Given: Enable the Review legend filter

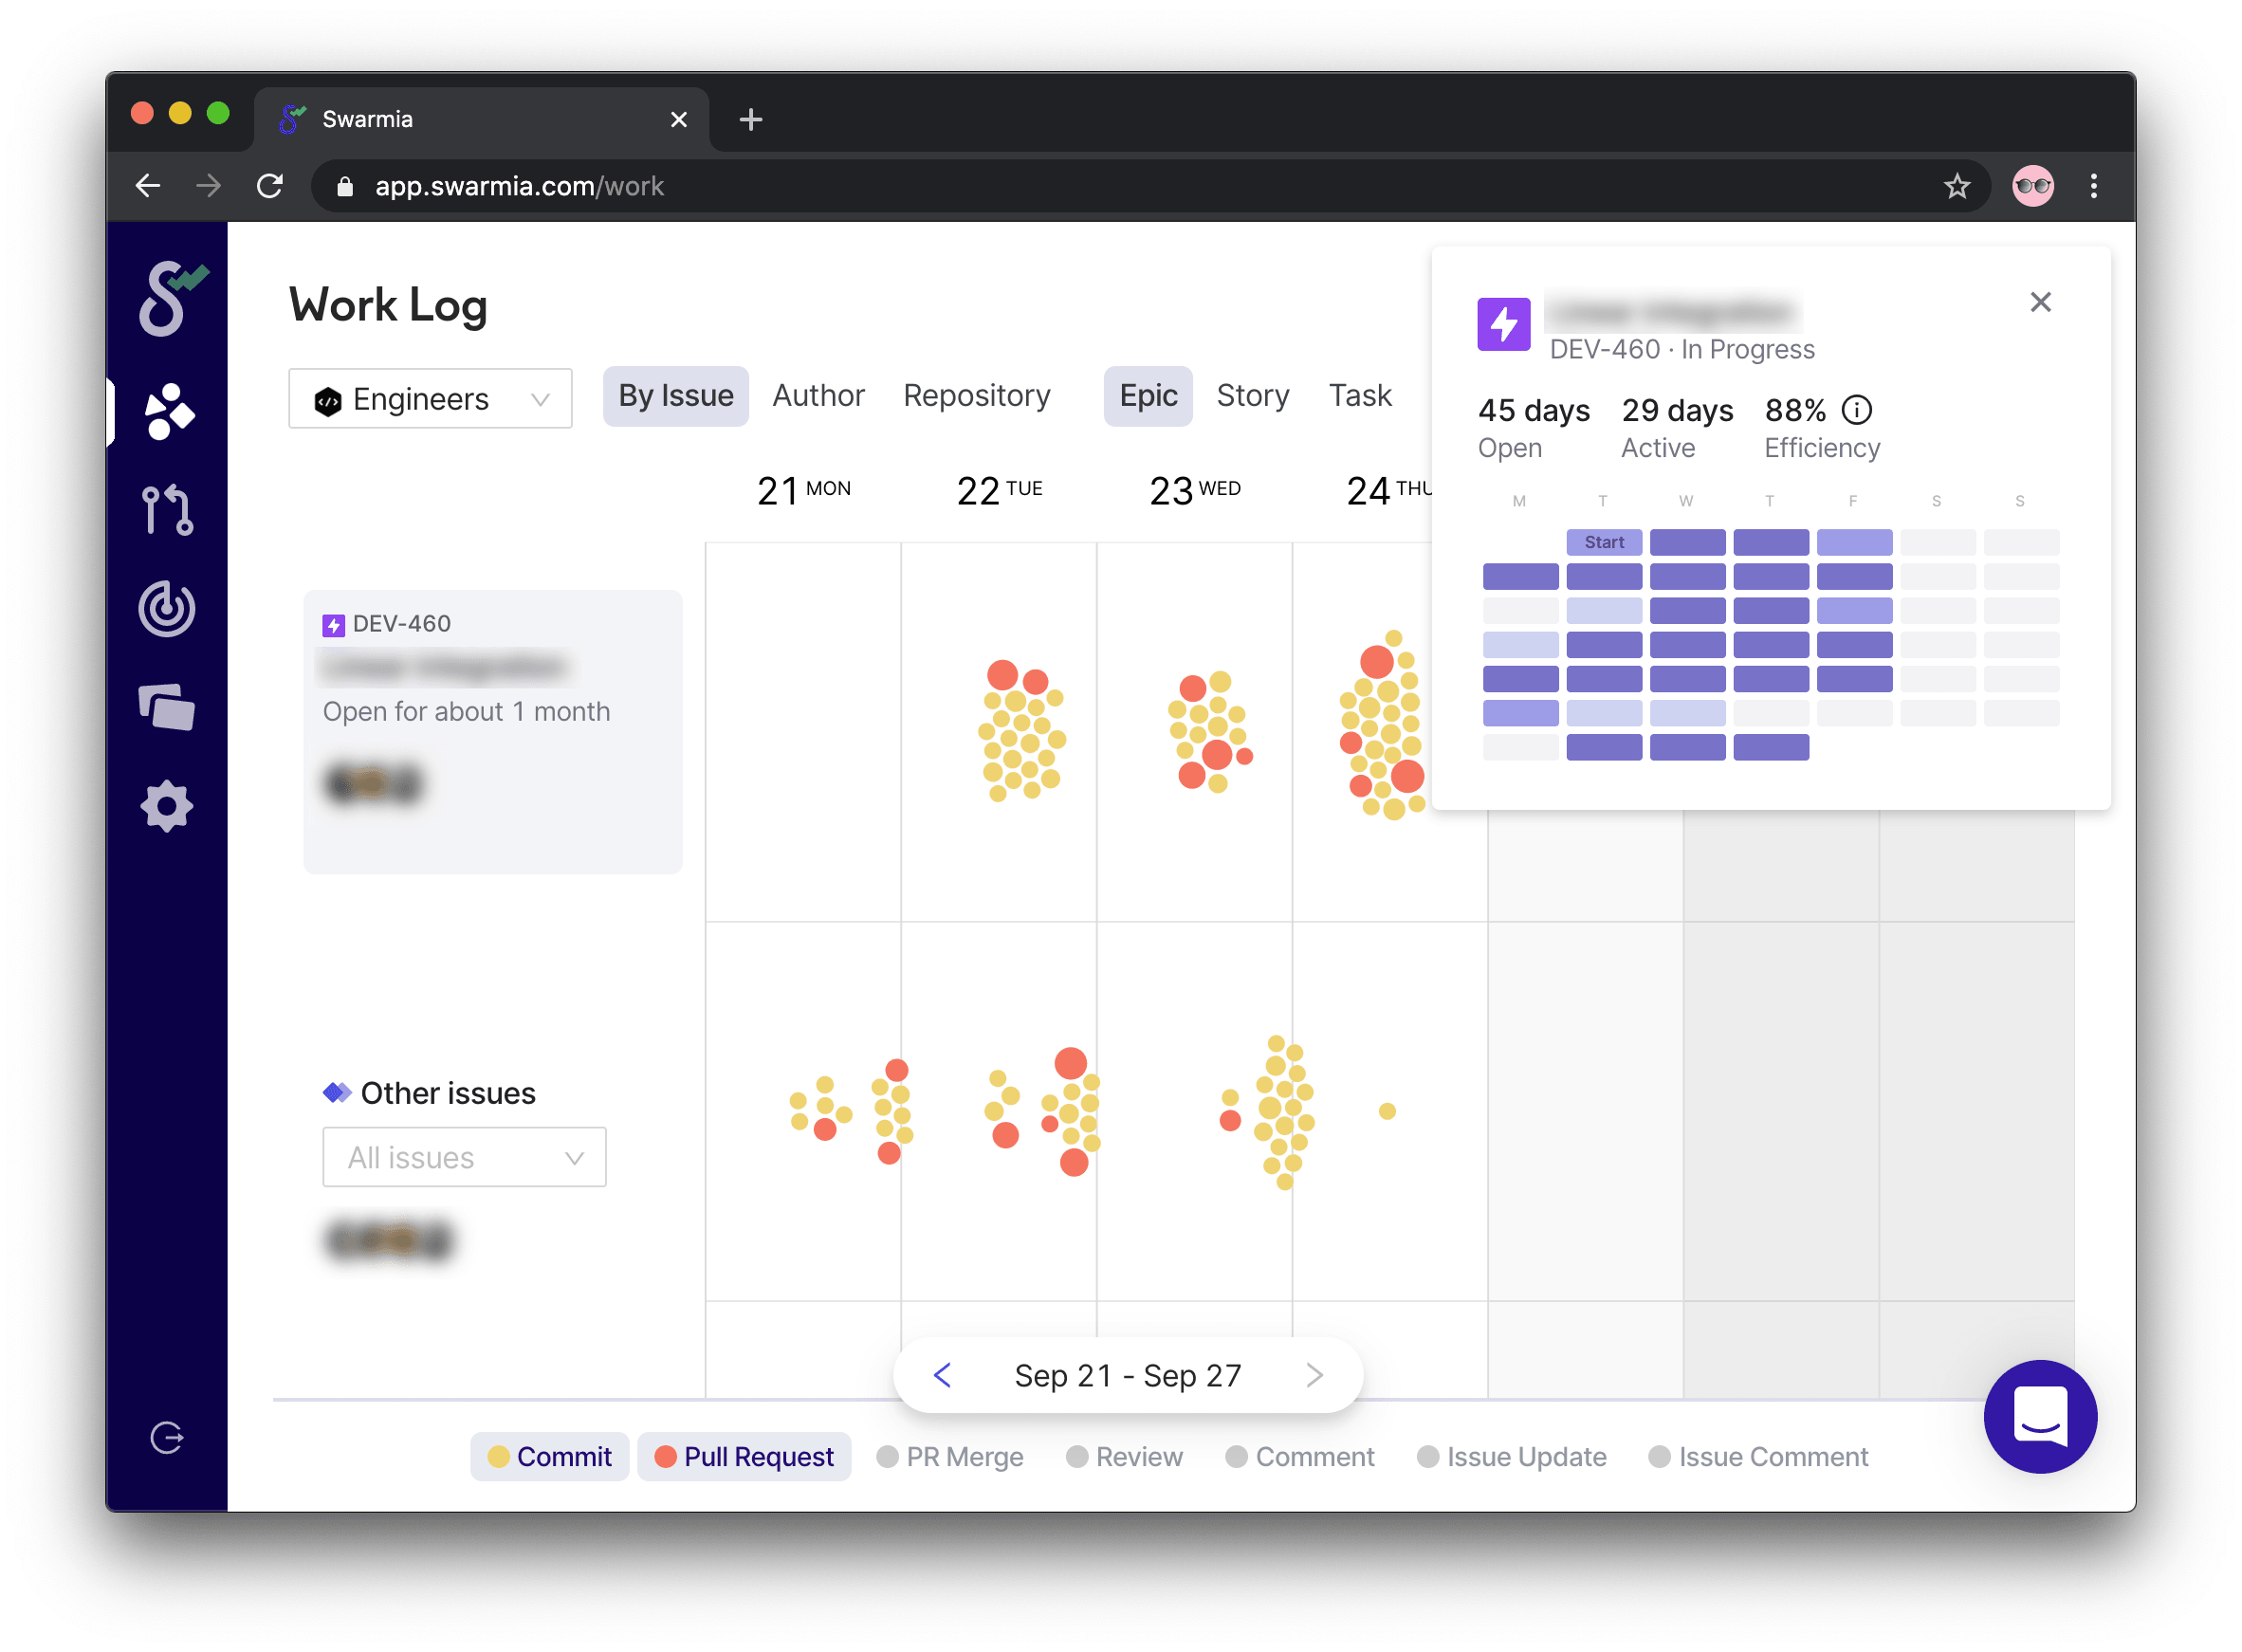Looking at the screenshot, I should tap(1124, 1456).
